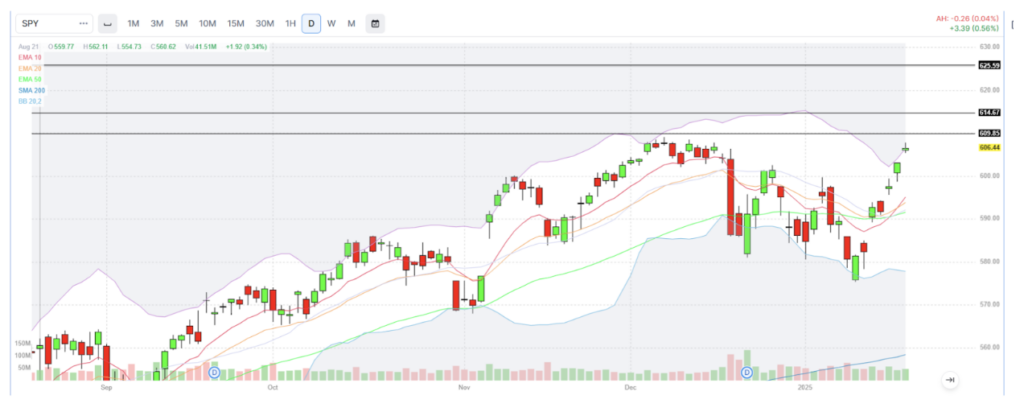This screenshot has height=408, width=1024.
Task: Switch to the 5M interval
Action: point(181,24)
